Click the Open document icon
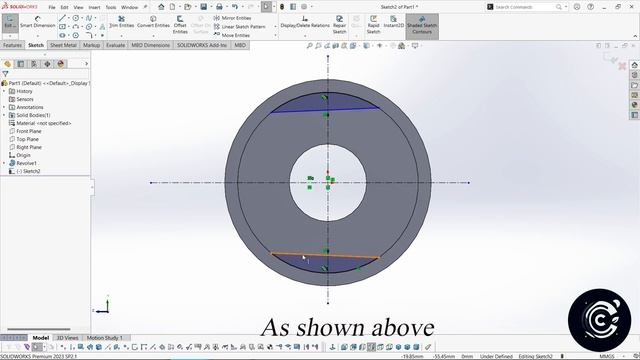This screenshot has height=360, width=640. pyautogui.click(x=187, y=7)
